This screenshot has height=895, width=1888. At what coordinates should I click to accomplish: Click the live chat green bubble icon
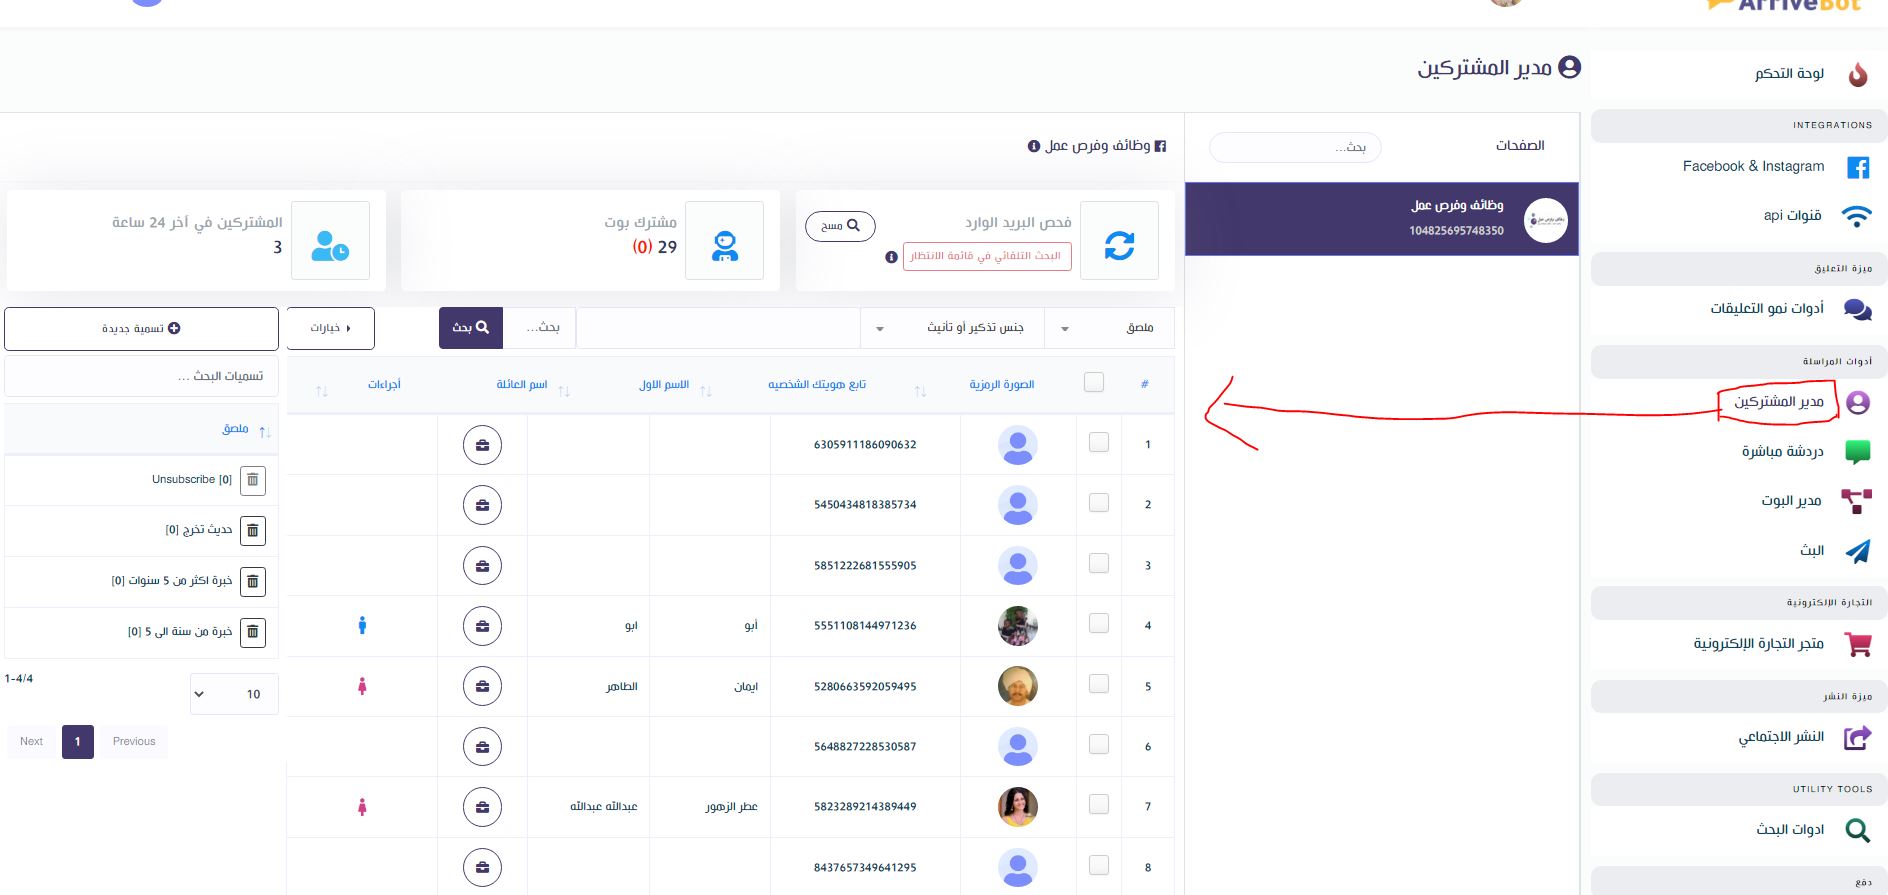(x=1857, y=452)
